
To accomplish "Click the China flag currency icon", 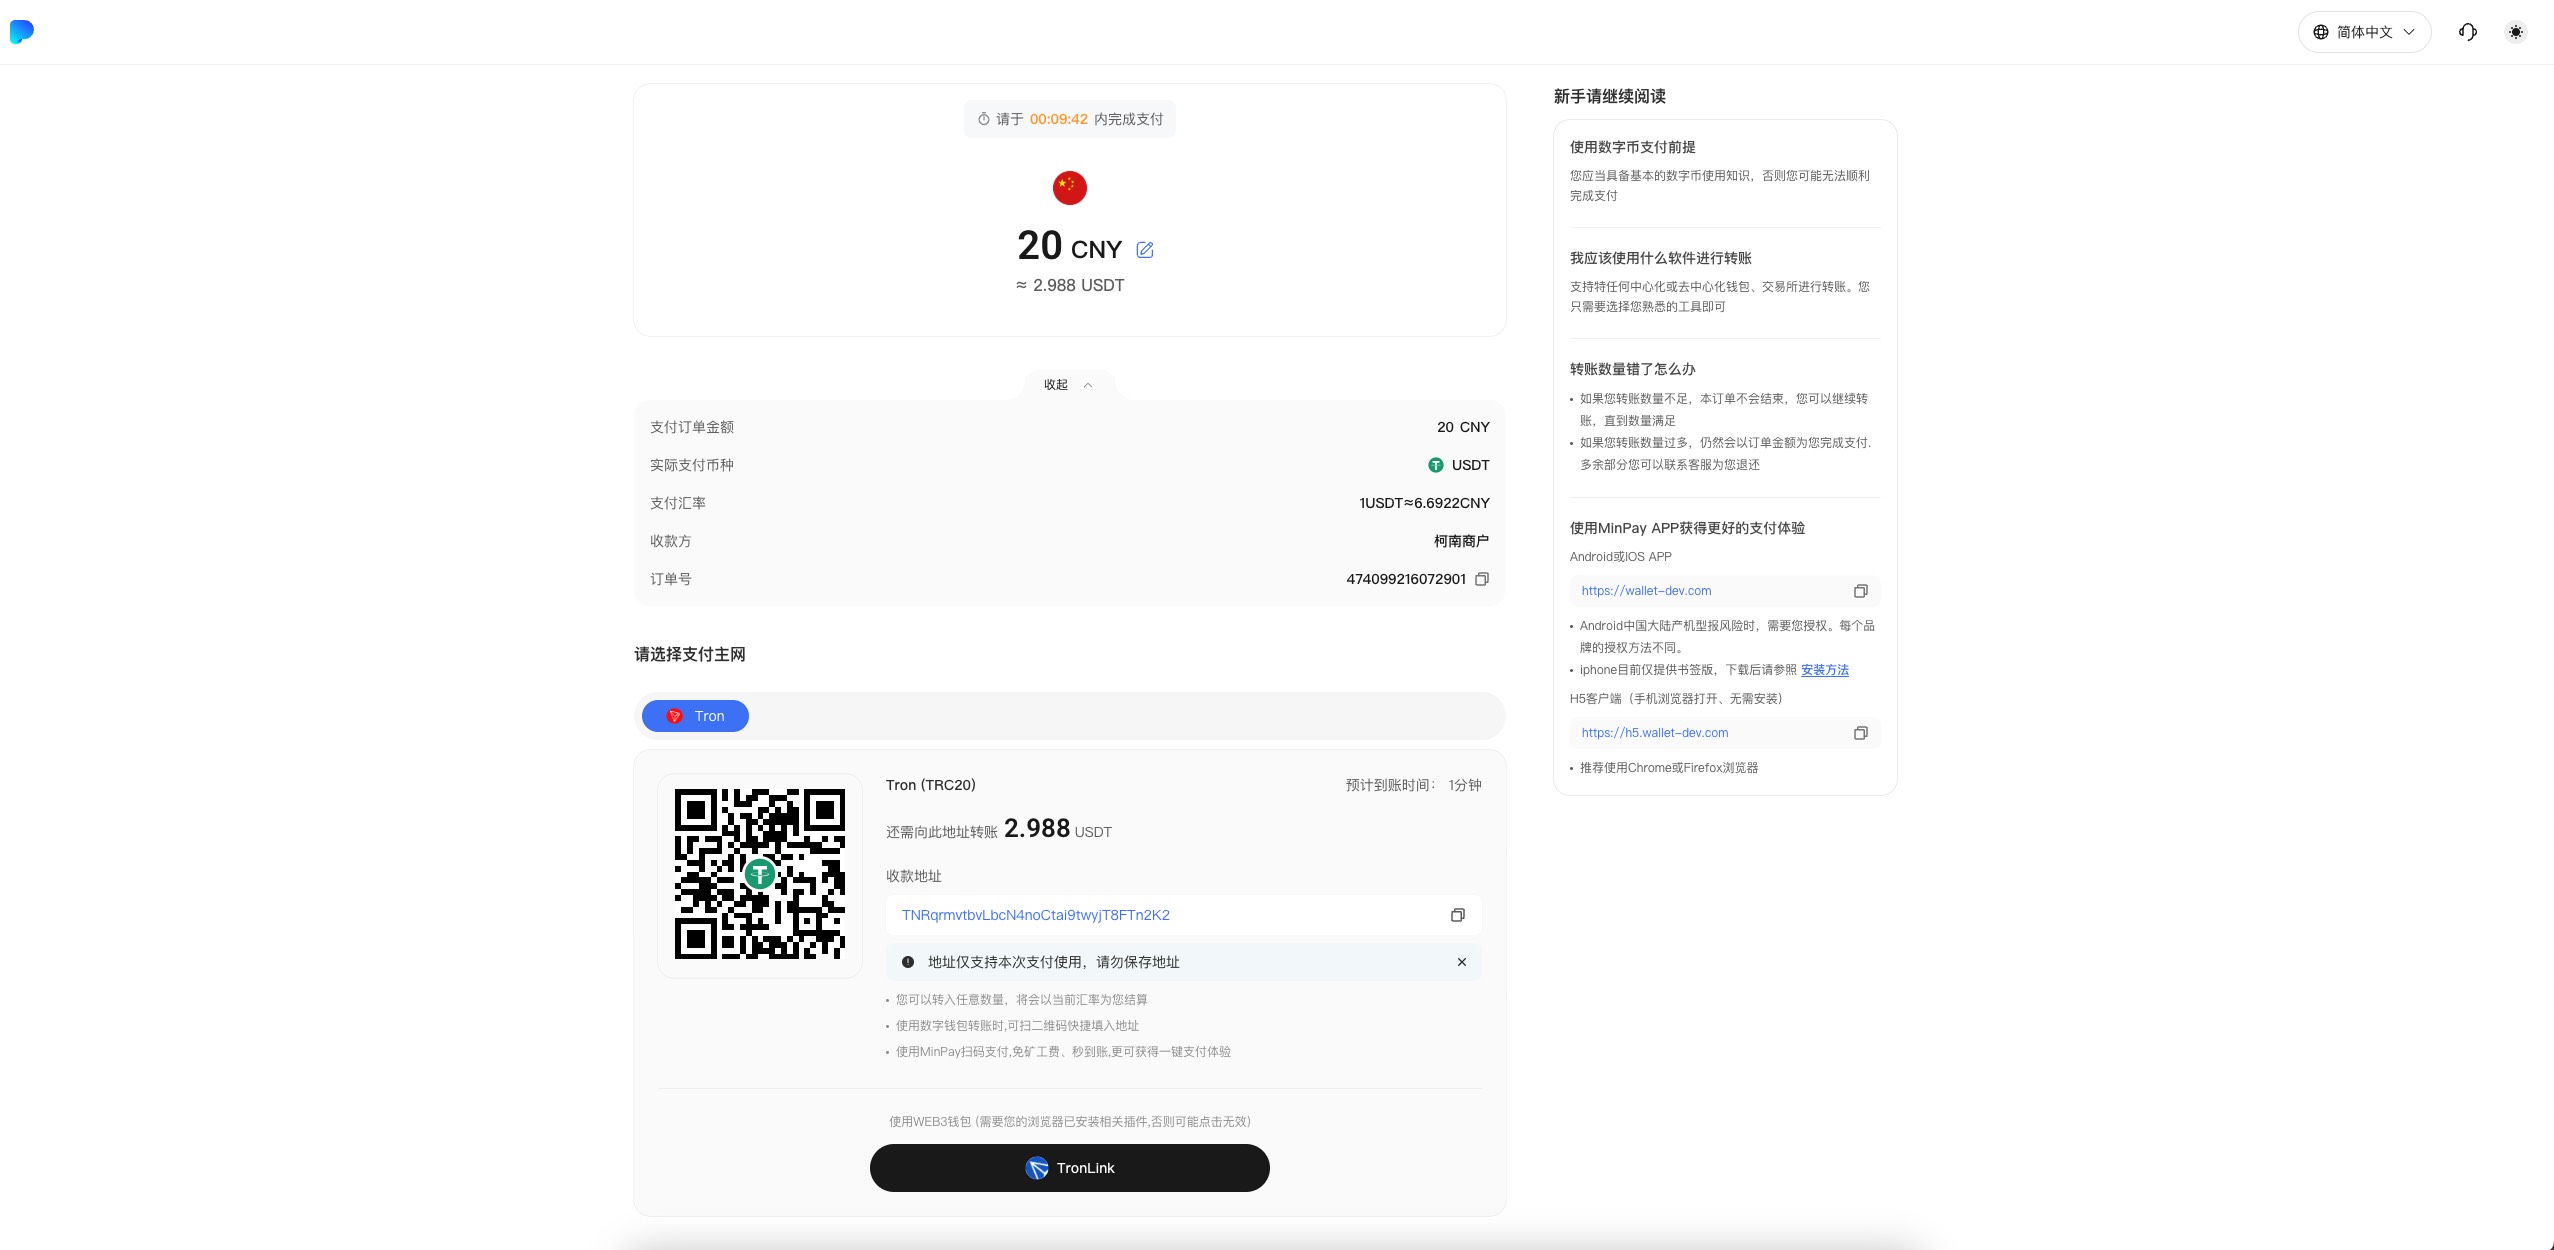I will pyautogui.click(x=1069, y=188).
